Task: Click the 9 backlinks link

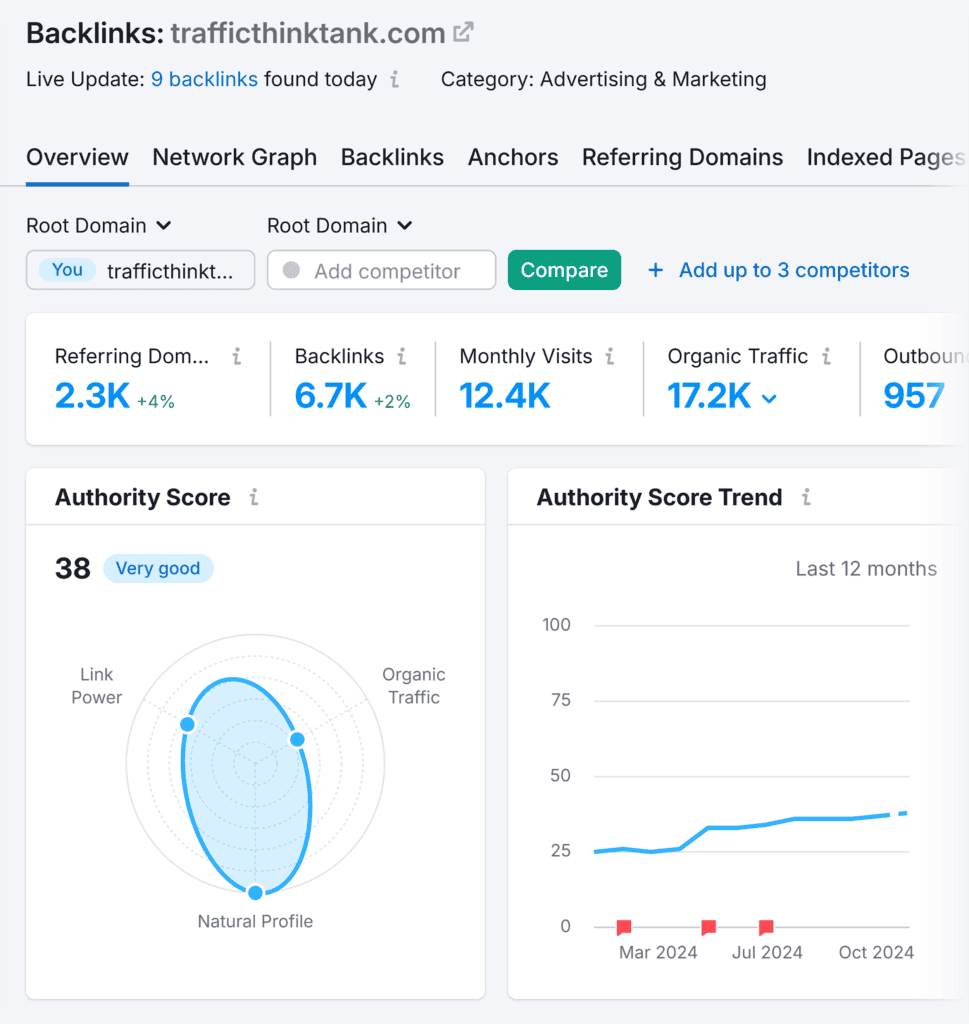Action: 204,80
